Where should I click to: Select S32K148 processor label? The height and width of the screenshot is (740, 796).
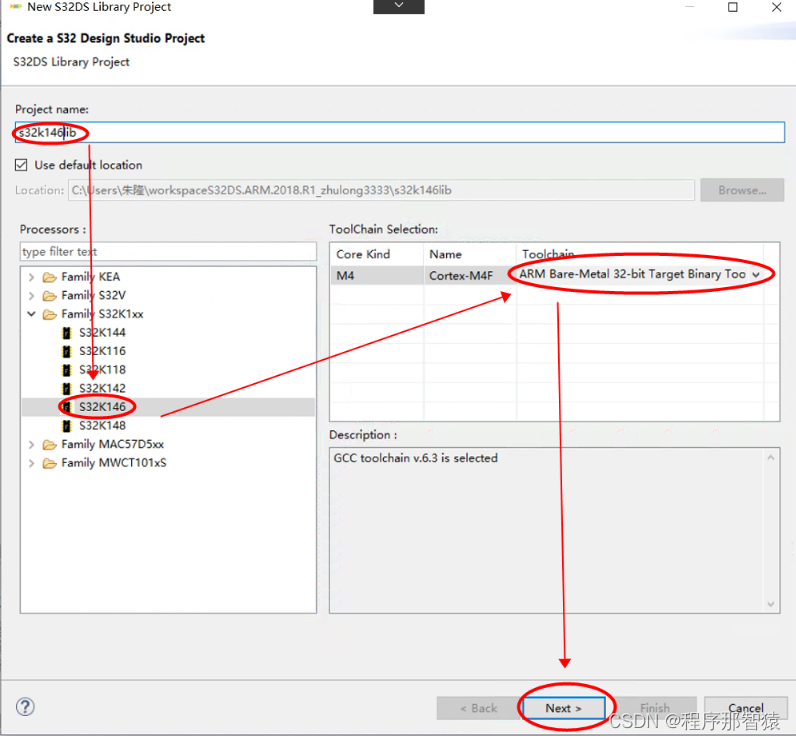point(102,426)
